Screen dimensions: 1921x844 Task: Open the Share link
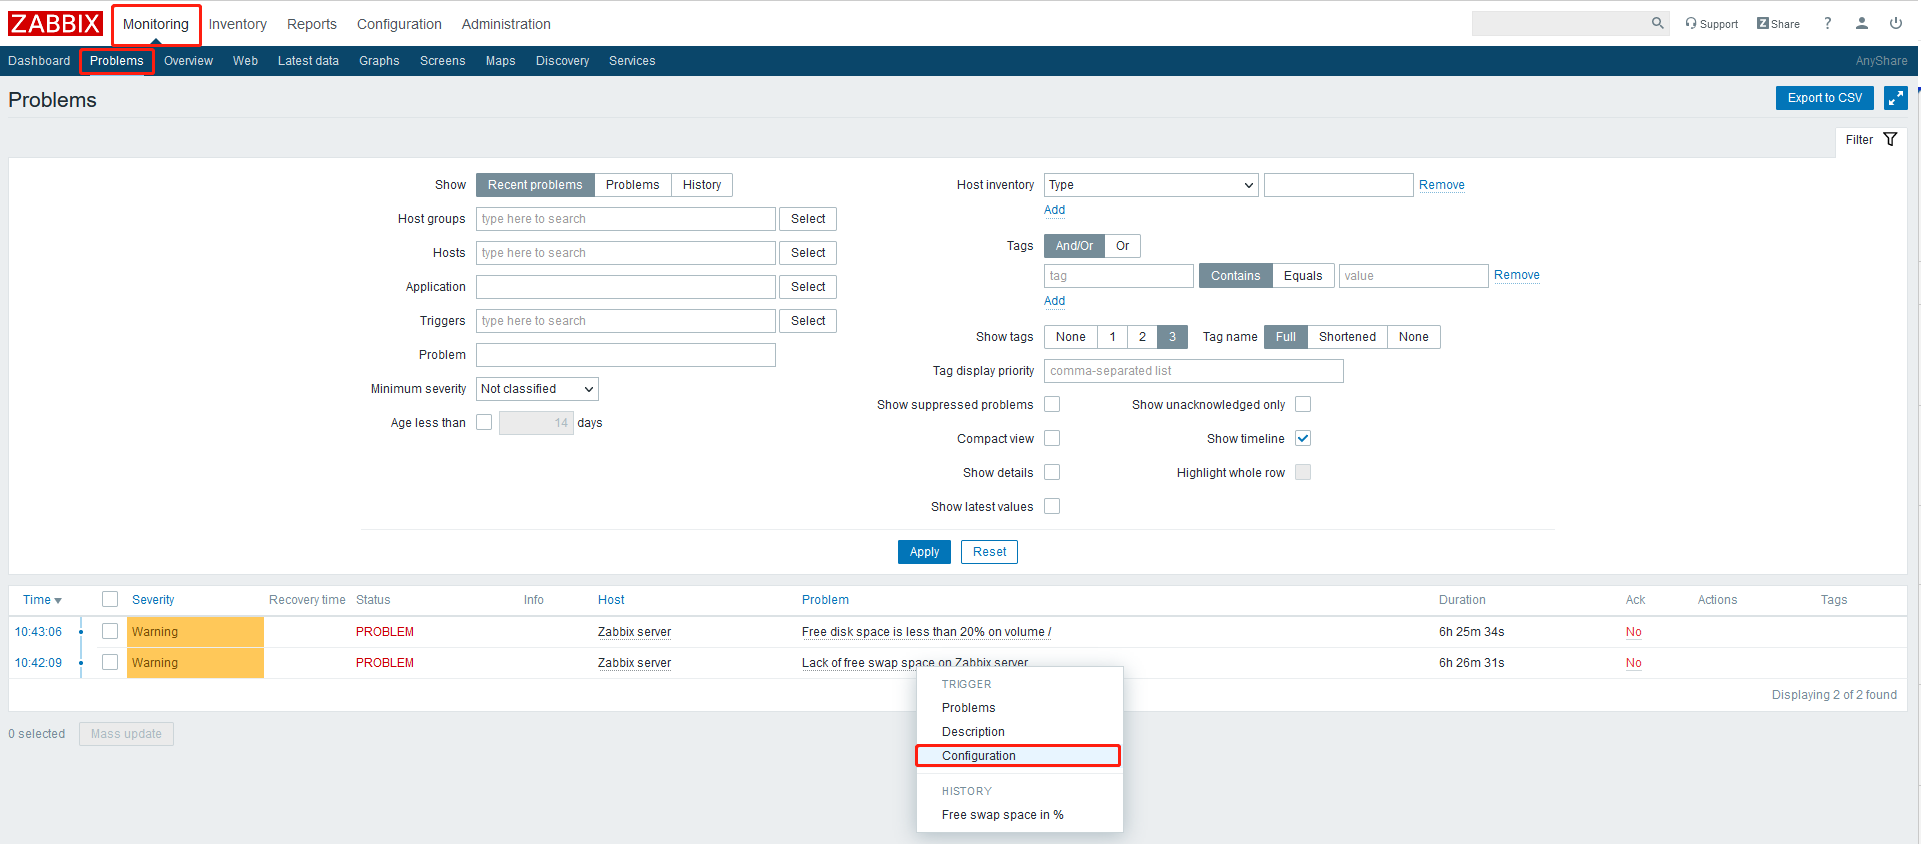click(x=1778, y=24)
